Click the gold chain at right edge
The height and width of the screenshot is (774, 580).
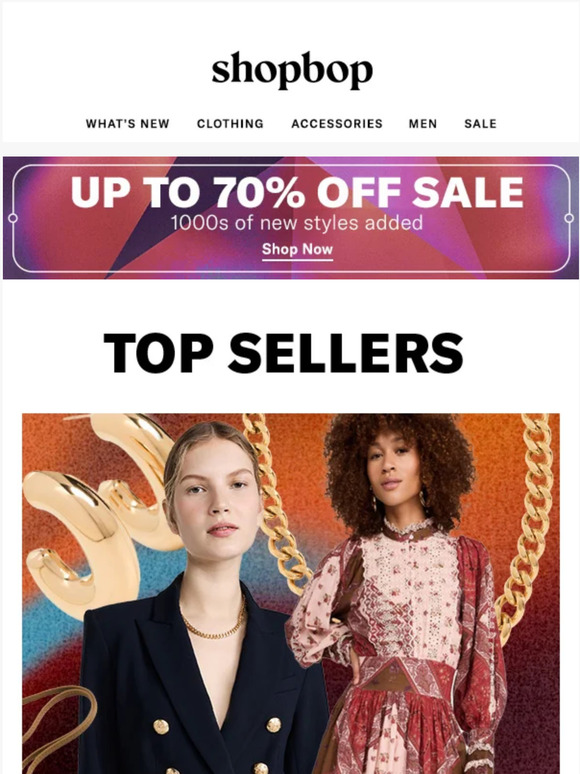(526, 528)
